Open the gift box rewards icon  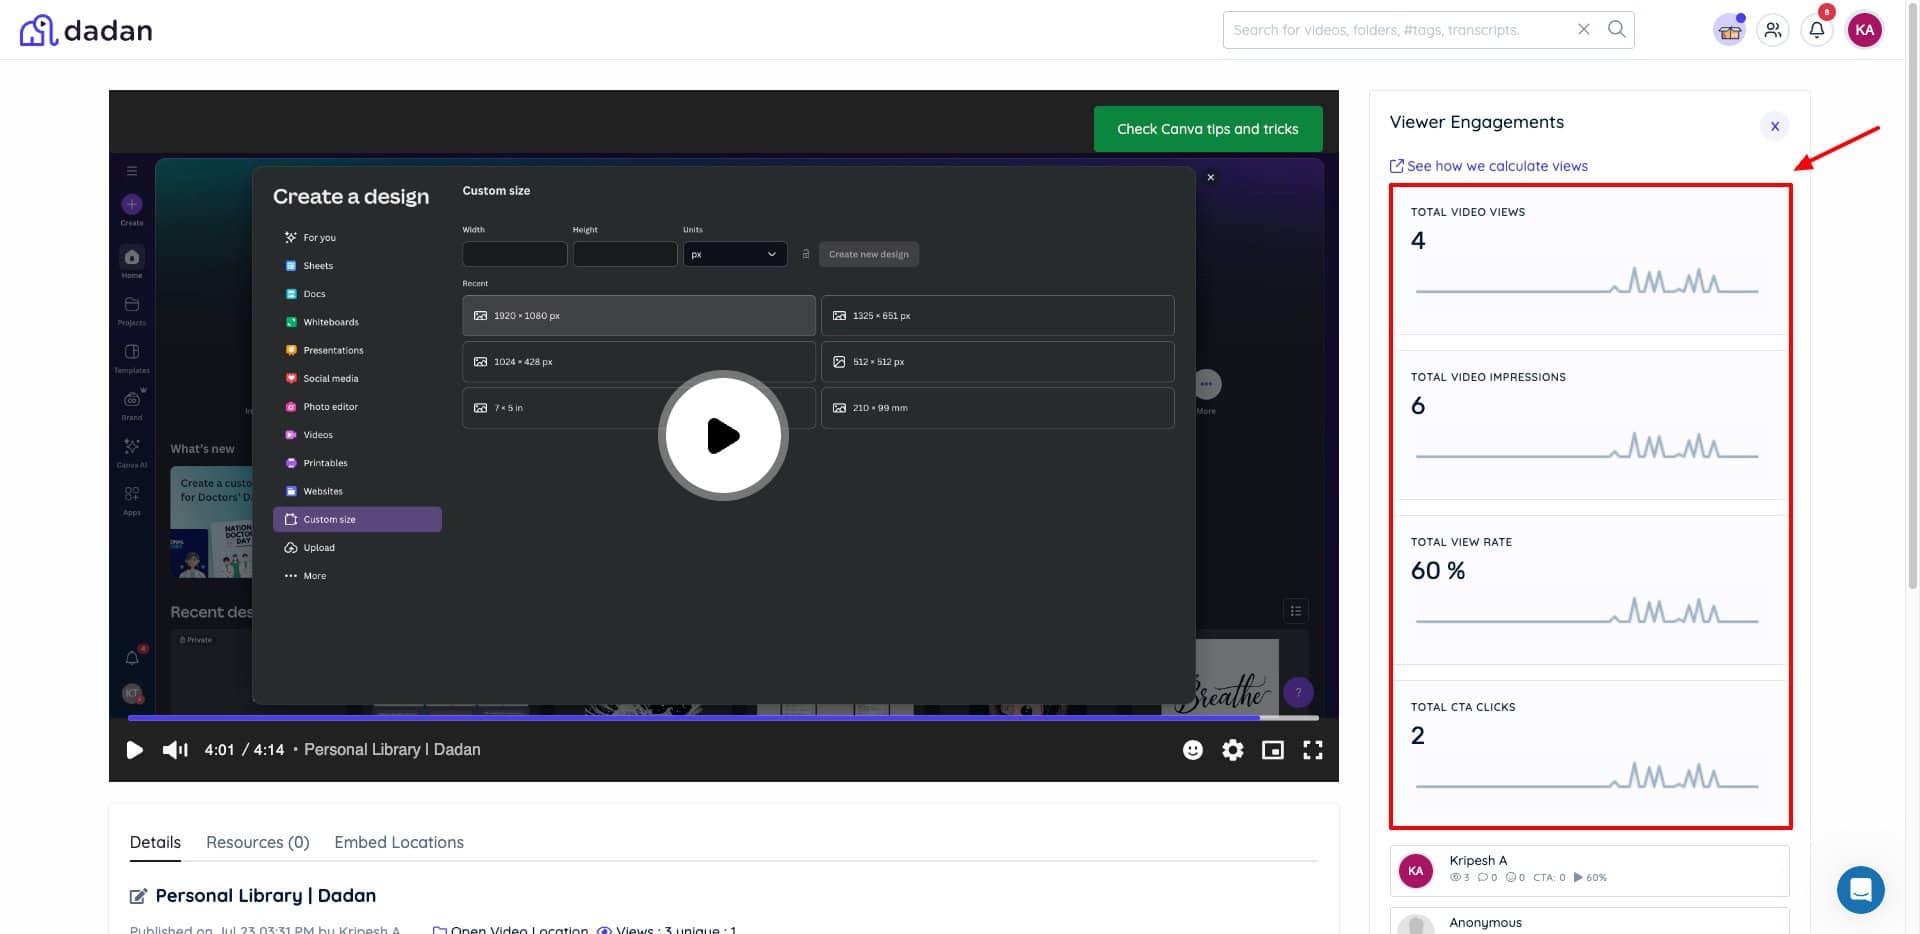[x=1729, y=30]
